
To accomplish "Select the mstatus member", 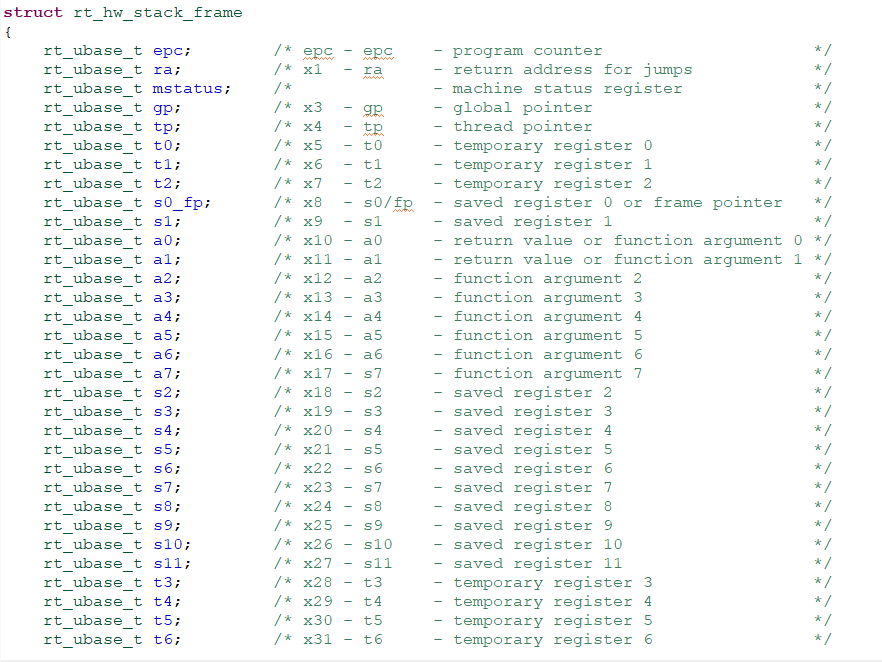I will 187,89.
